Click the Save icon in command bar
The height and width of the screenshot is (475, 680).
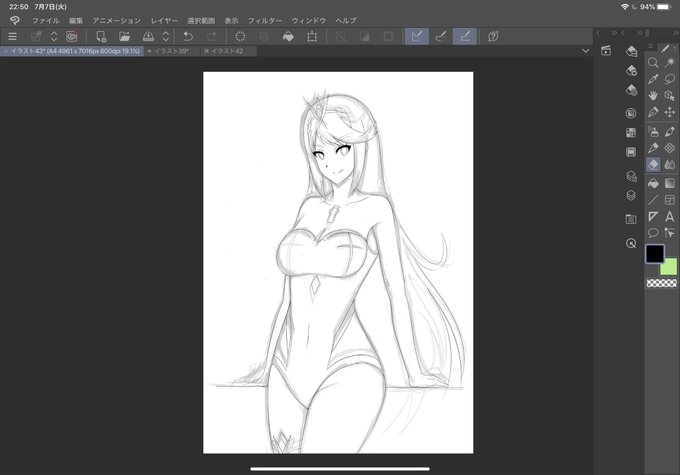148,36
